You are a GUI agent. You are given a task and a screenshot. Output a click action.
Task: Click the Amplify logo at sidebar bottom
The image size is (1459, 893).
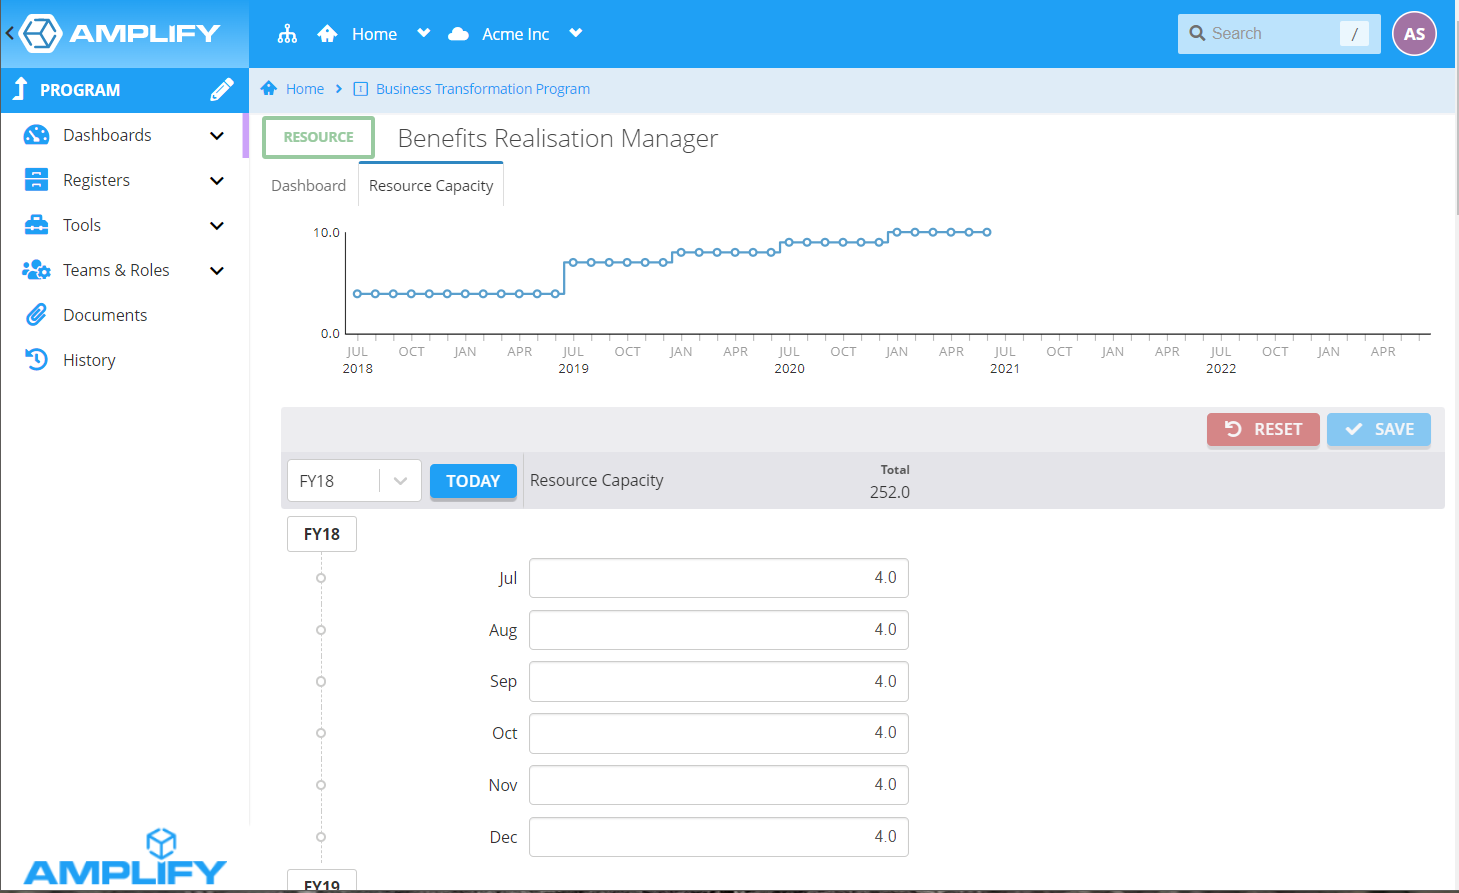(125, 858)
